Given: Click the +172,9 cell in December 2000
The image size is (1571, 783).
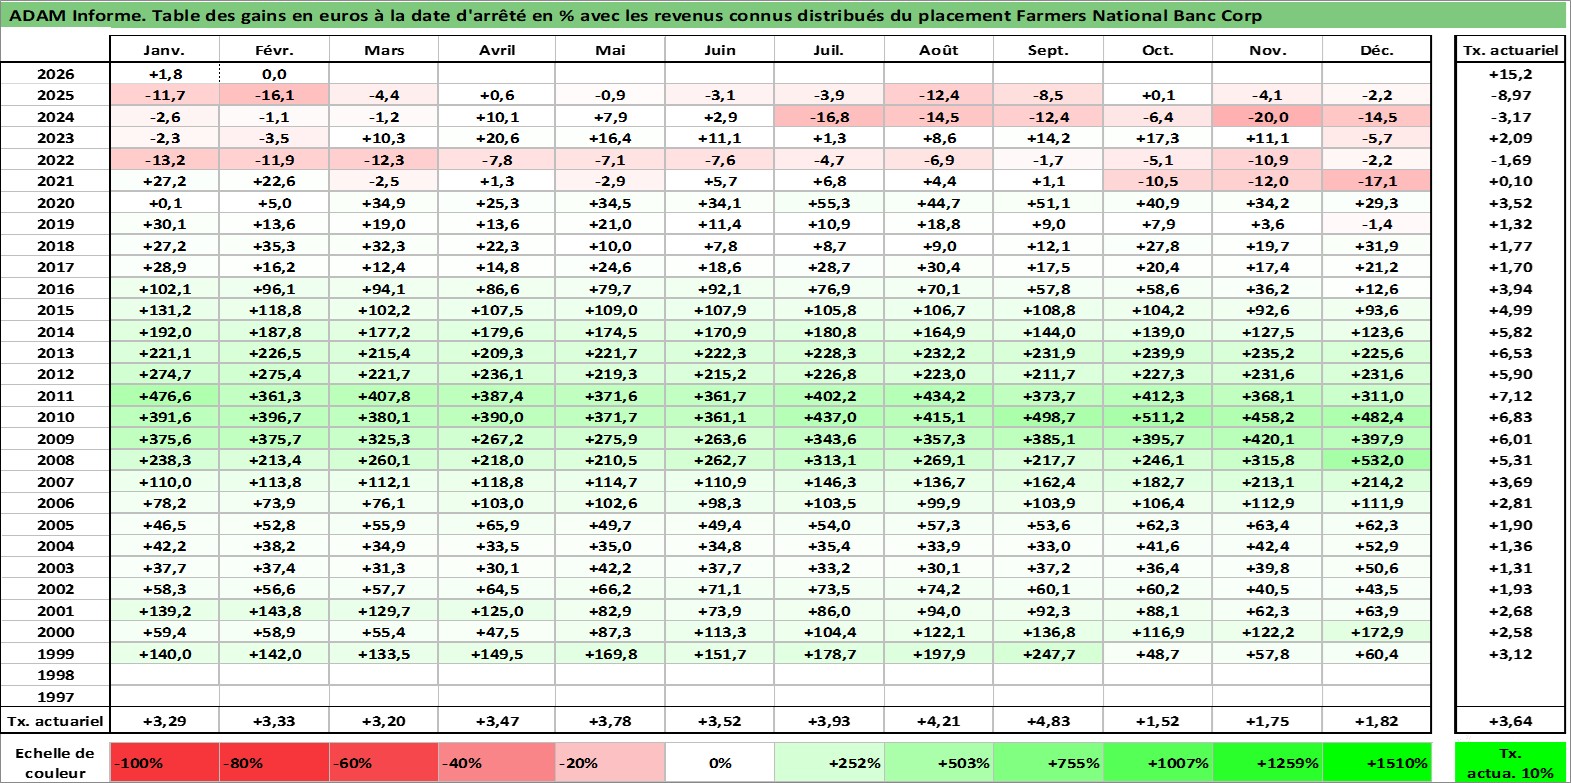Looking at the screenshot, I should (1376, 632).
